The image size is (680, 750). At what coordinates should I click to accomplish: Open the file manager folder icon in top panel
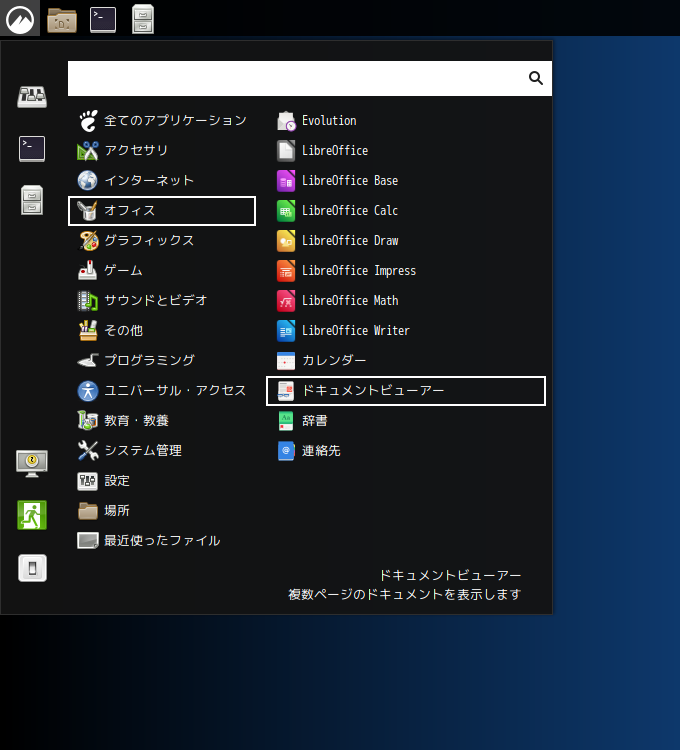[x=62, y=20]
